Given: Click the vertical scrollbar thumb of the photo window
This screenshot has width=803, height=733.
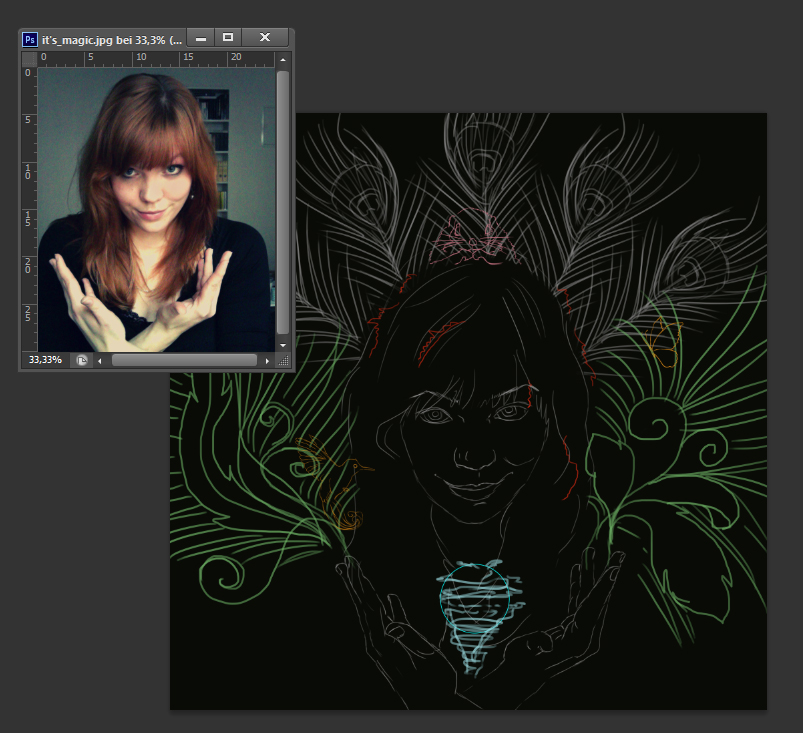Looking at the screenshot, I should pyautogui.click(x=283, y=200).
